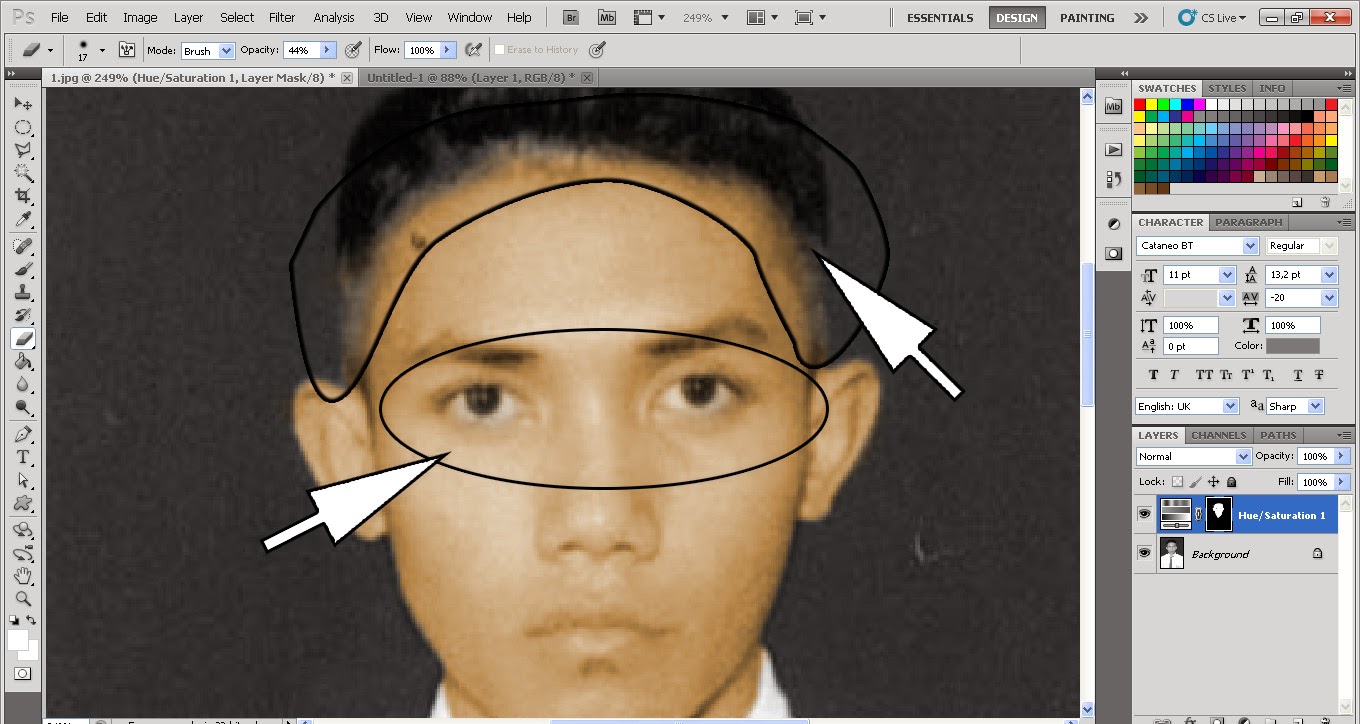
Task: Toggle lock transparent pixels
Action: tap(1177, 482)
